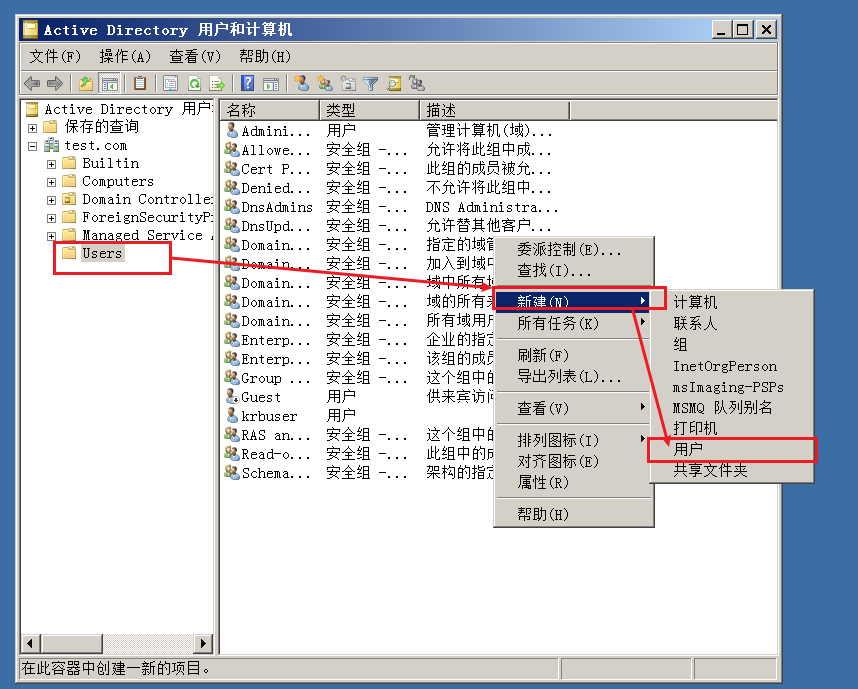Screen dimensions: 858x689
Task: Expand the ForeignSecurityPrincipals node
Action: [51, 218]
